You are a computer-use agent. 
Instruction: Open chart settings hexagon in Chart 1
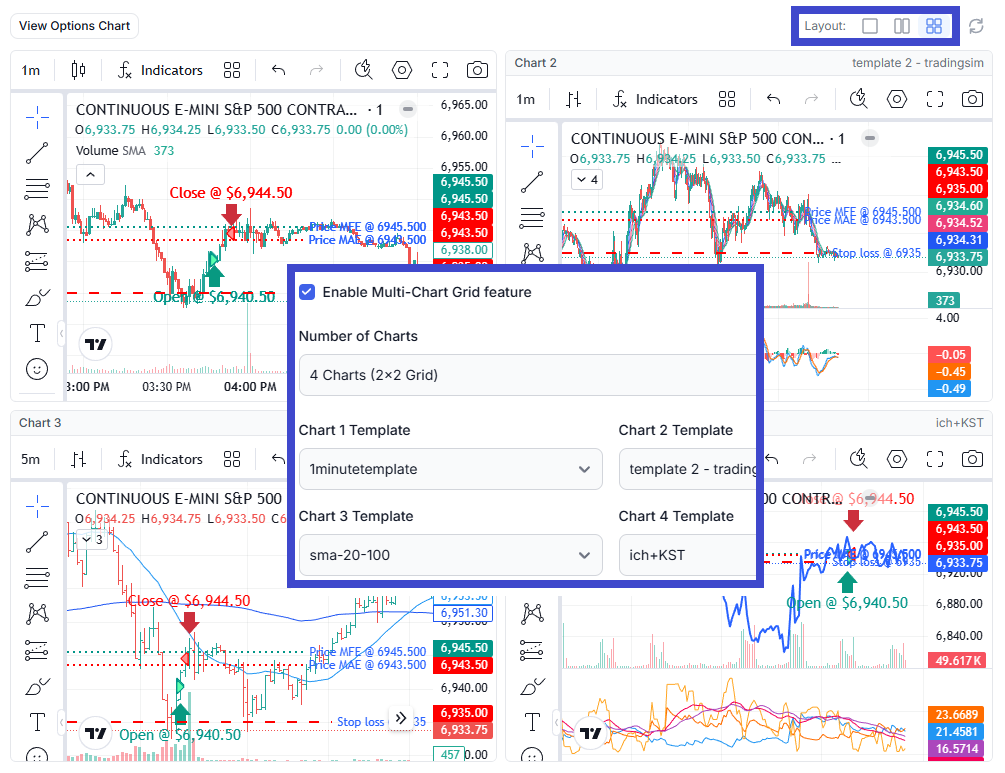tap(402, 70)
